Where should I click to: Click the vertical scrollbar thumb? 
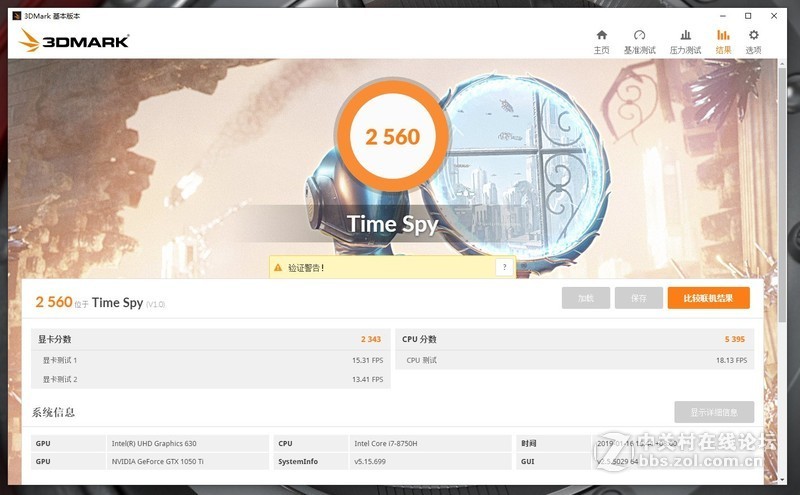point(783,194)
